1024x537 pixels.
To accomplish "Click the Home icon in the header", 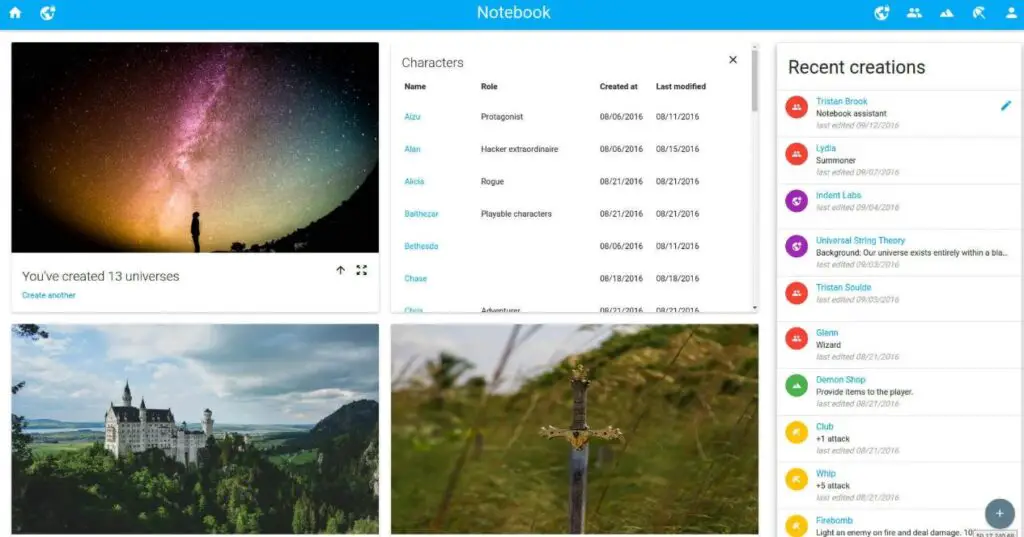I will [x=15, y=13].
